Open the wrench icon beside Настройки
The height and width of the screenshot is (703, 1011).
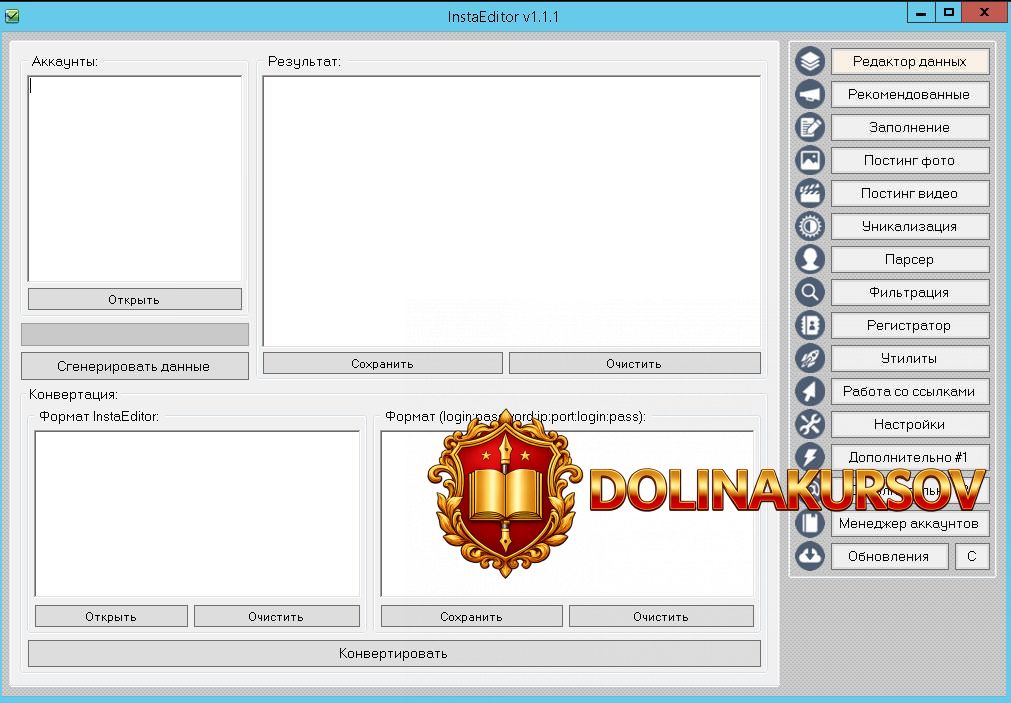(x=810, y=424)
